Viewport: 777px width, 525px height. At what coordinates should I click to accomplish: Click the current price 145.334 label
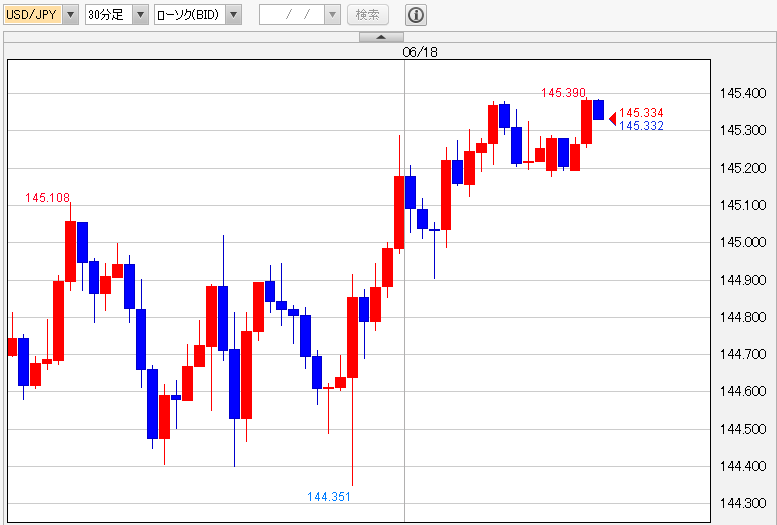click(x=641, y=113)
